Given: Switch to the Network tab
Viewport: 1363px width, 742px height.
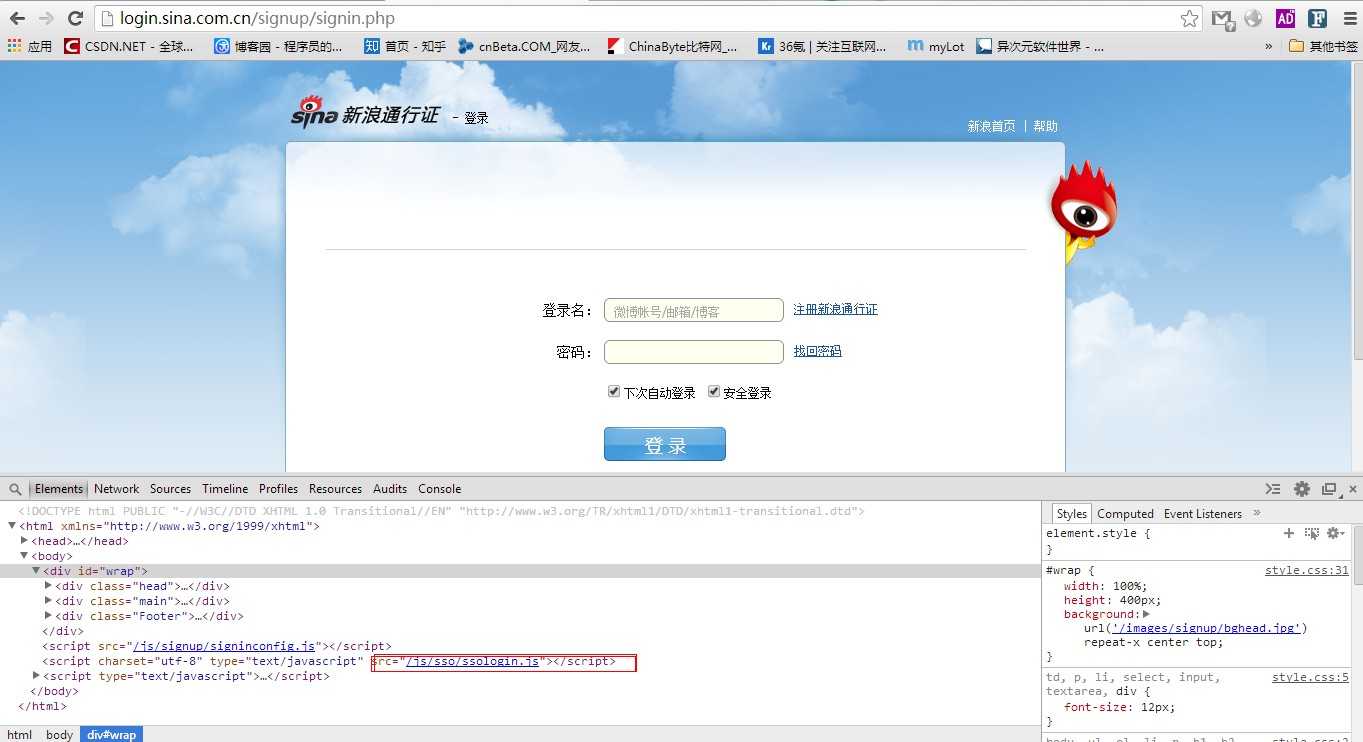Looking at the screenshot, I should coord(116,489).
